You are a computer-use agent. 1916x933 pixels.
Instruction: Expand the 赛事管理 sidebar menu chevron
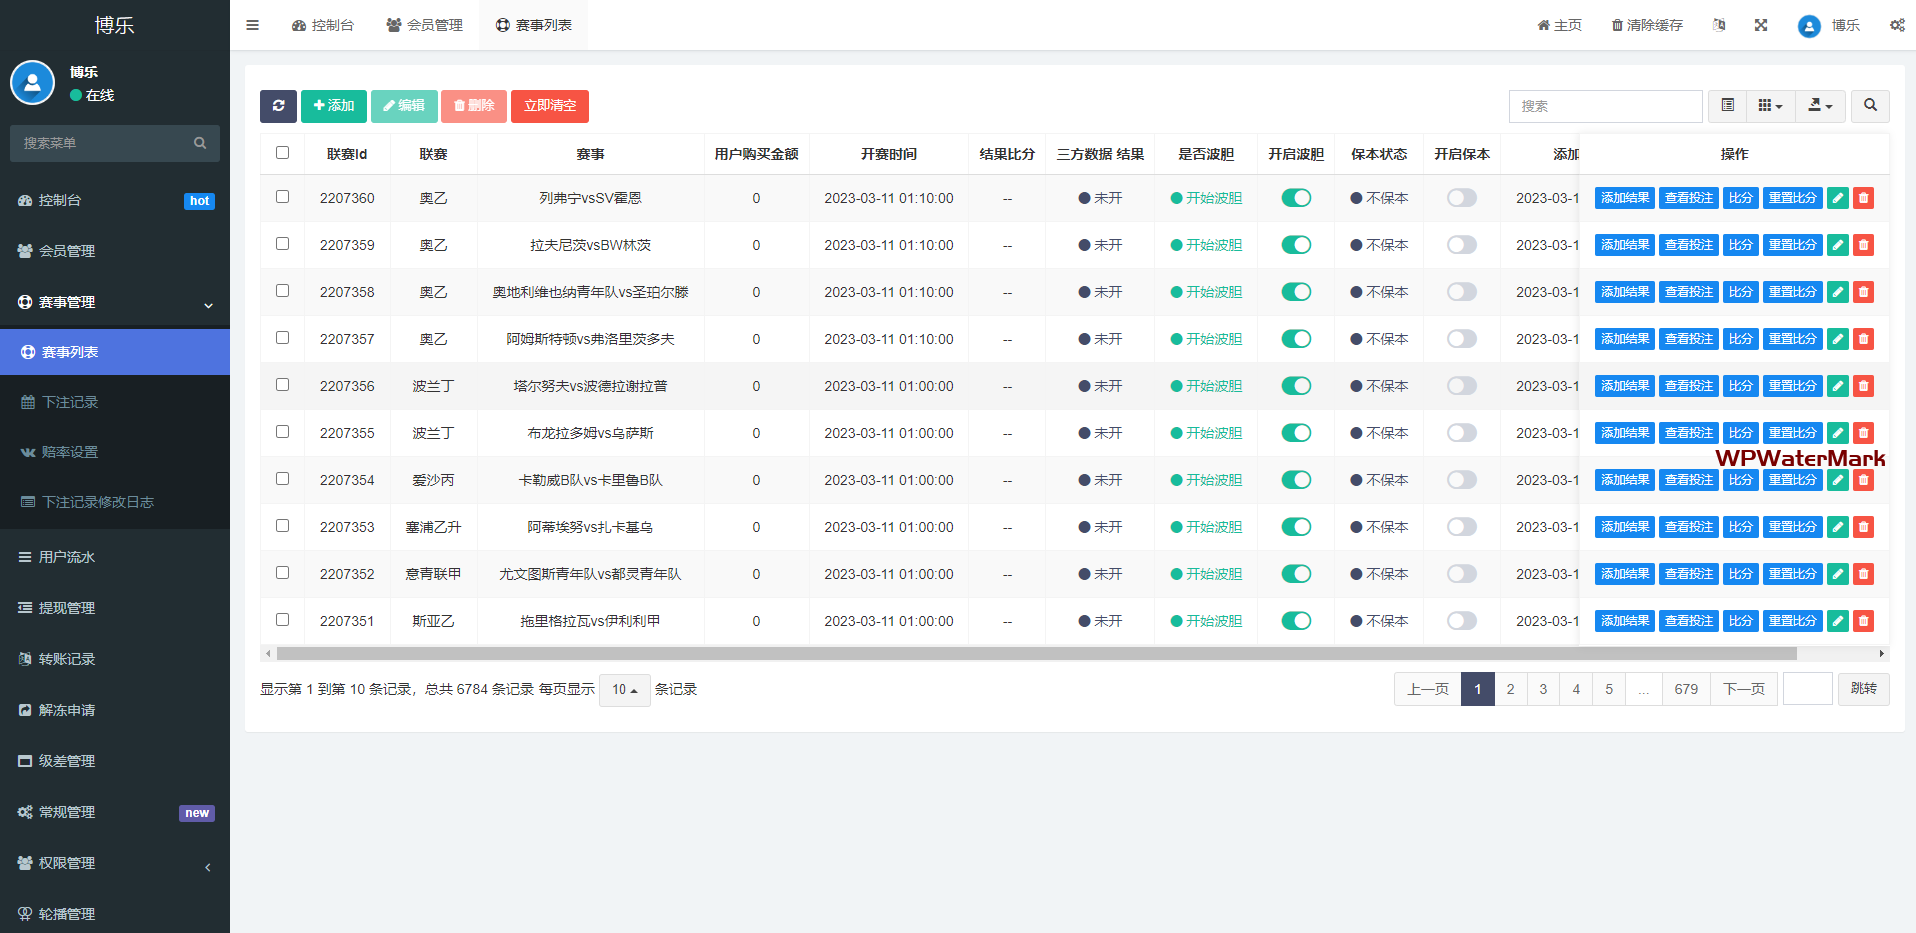pyautogui.click(x=208, y=305)
